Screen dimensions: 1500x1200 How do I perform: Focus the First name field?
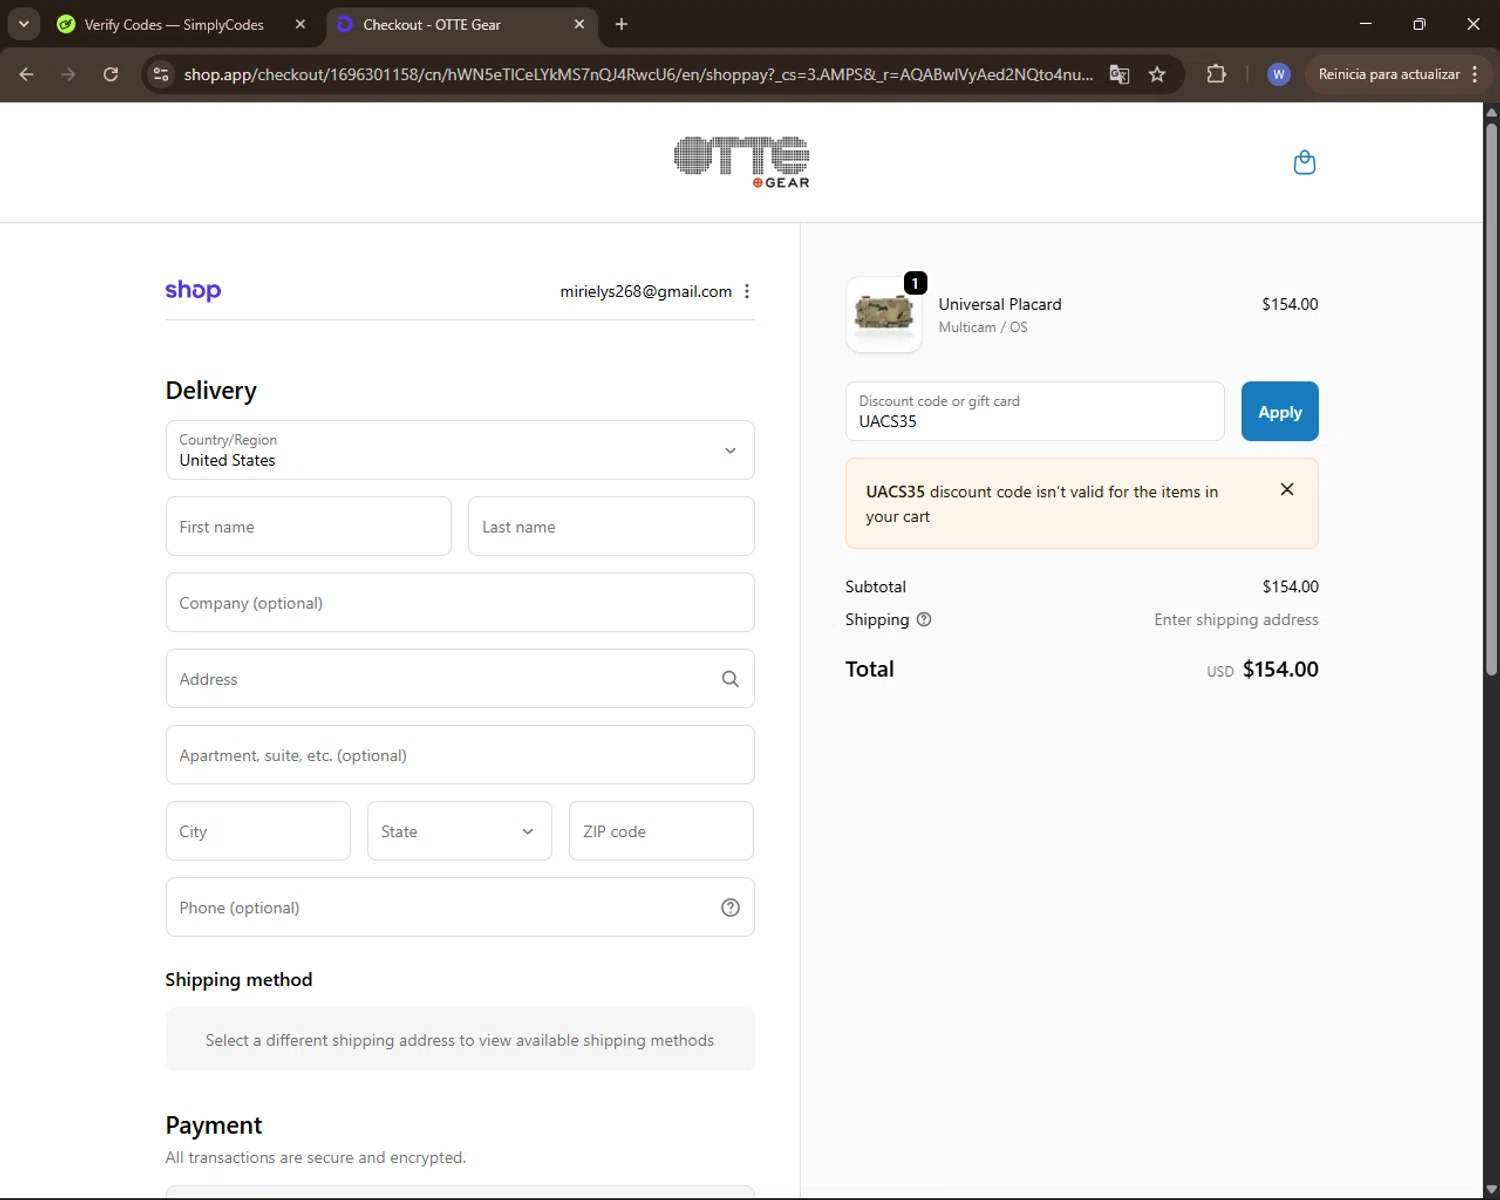308,526
